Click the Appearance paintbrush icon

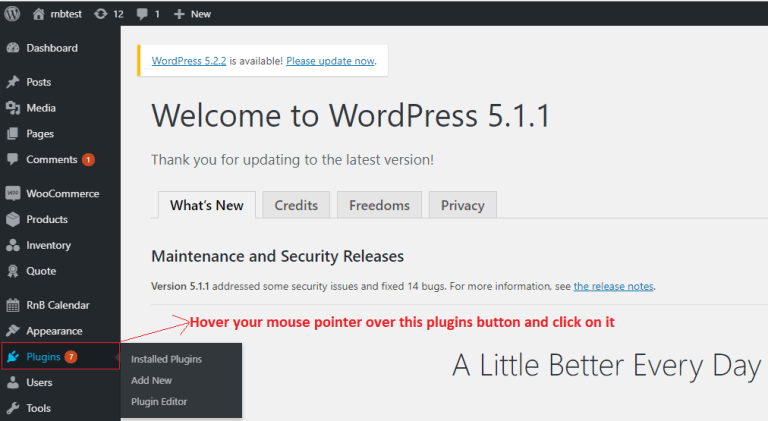(13, 331)
